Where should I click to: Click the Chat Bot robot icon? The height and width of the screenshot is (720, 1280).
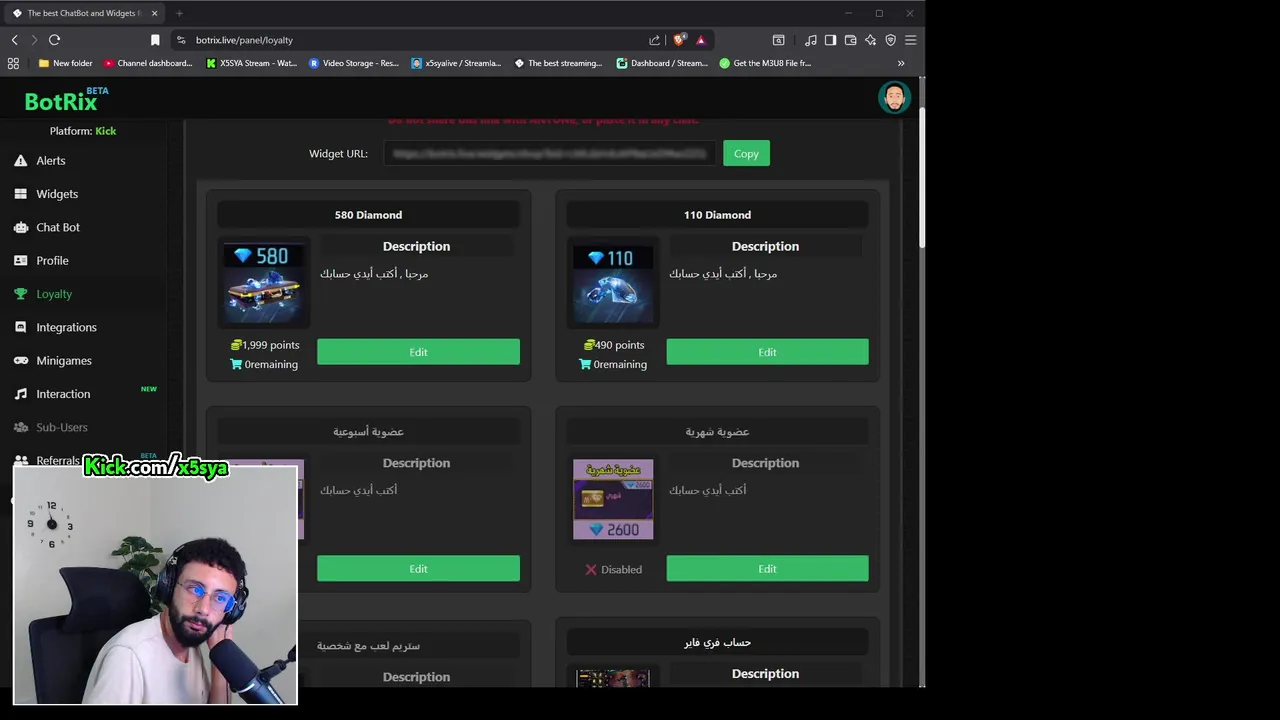[21, 227]
